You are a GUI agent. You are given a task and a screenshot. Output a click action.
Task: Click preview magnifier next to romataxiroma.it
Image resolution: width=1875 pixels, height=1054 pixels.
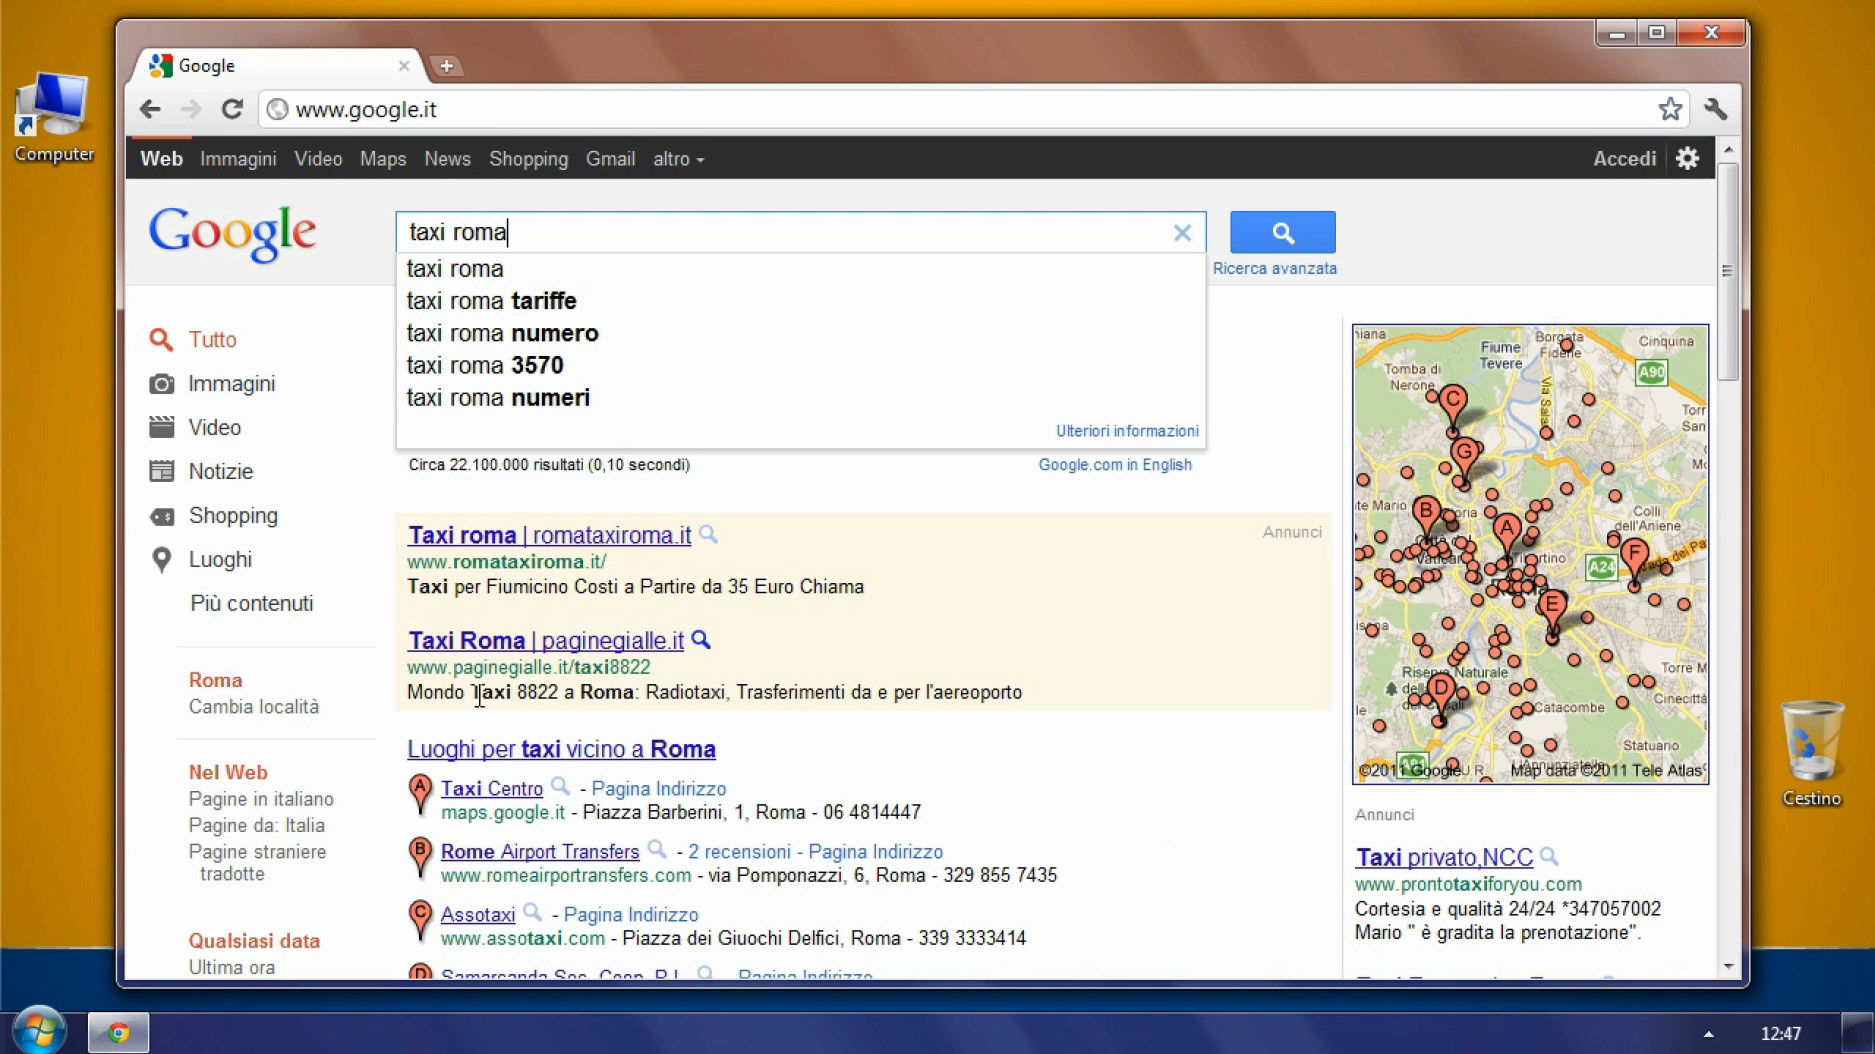tap(708, 534)
